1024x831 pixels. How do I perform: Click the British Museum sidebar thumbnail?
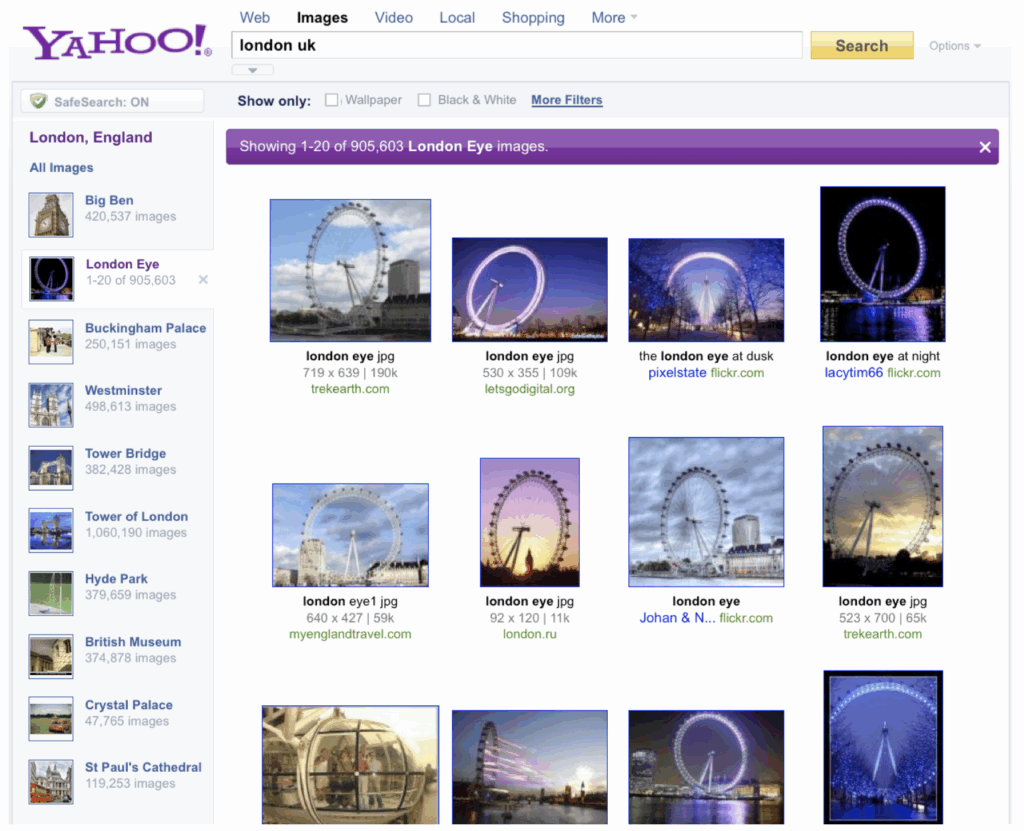point(50,656)
